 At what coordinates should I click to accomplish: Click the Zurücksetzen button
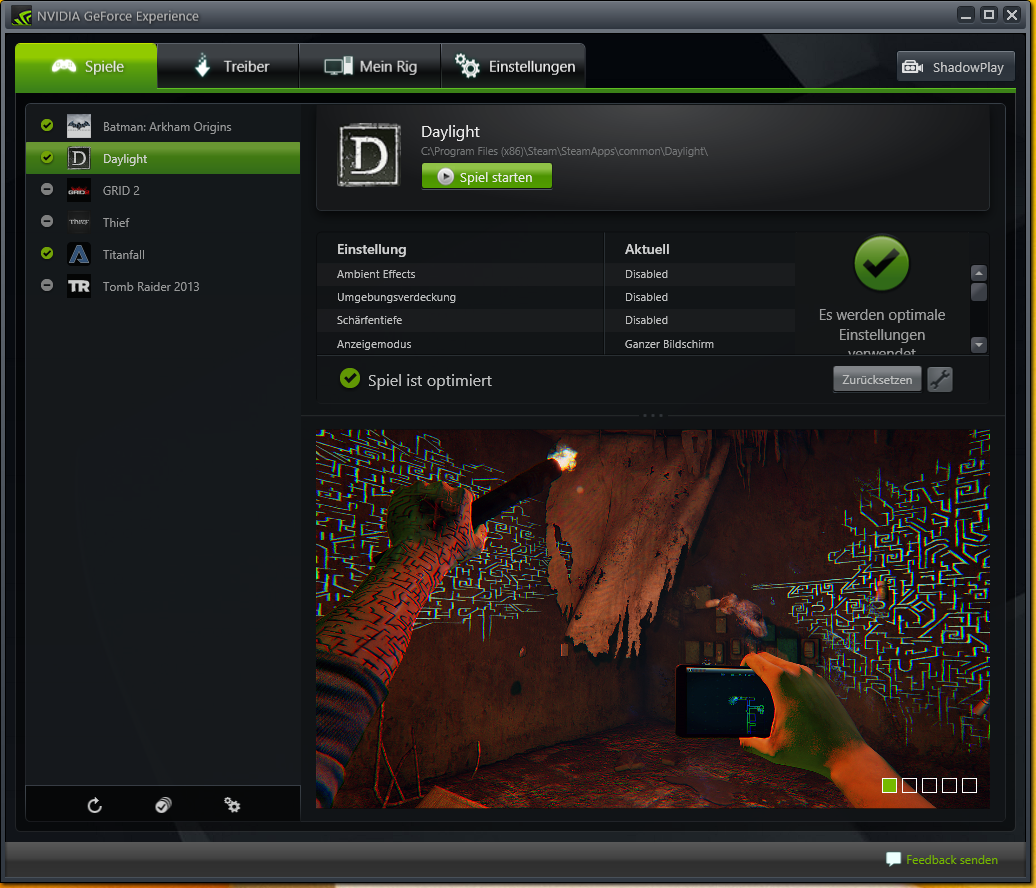[x=877, y=379]
